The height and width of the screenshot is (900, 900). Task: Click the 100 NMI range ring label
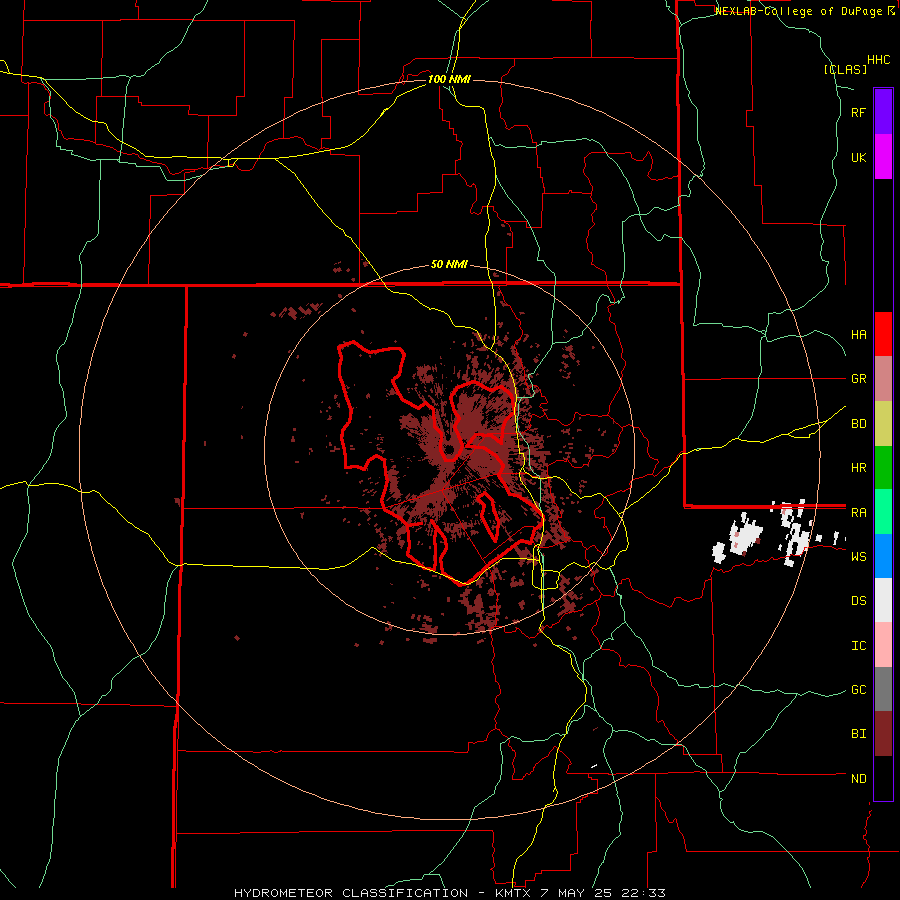[x=449, y=79]
